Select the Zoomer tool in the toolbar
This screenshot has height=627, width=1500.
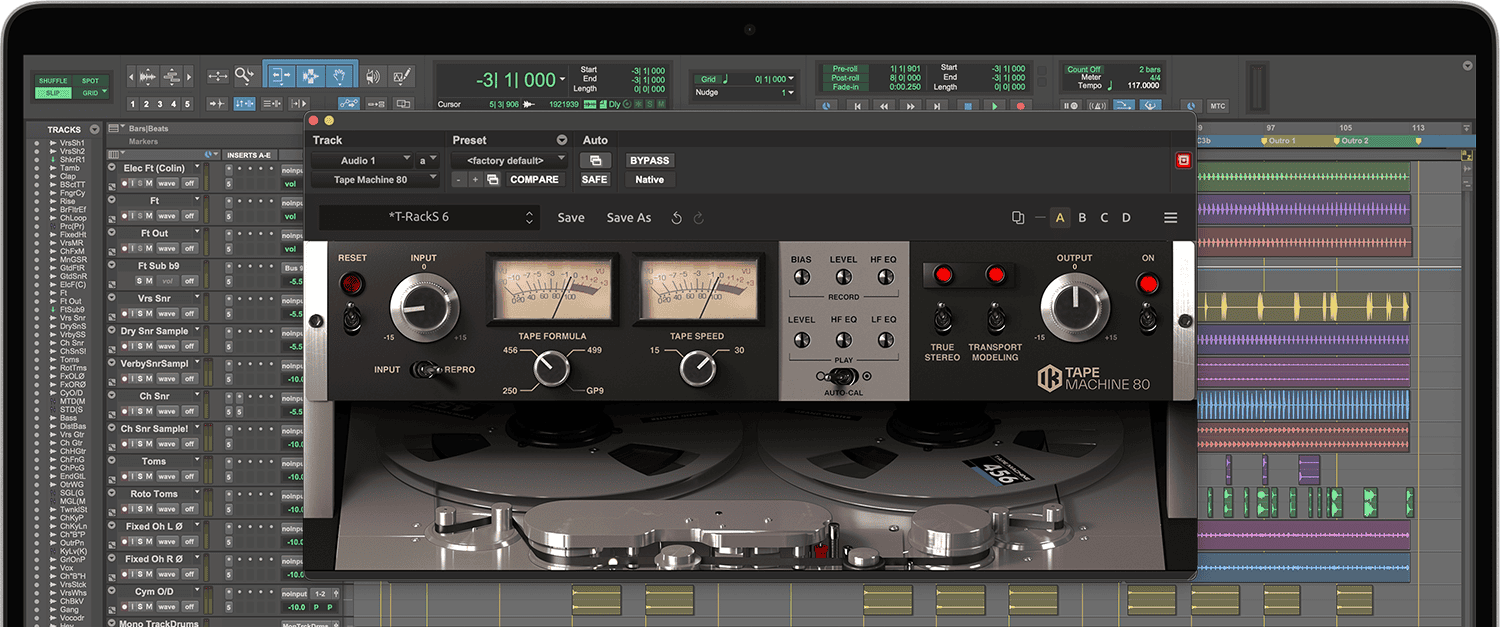tap(243, 76)
